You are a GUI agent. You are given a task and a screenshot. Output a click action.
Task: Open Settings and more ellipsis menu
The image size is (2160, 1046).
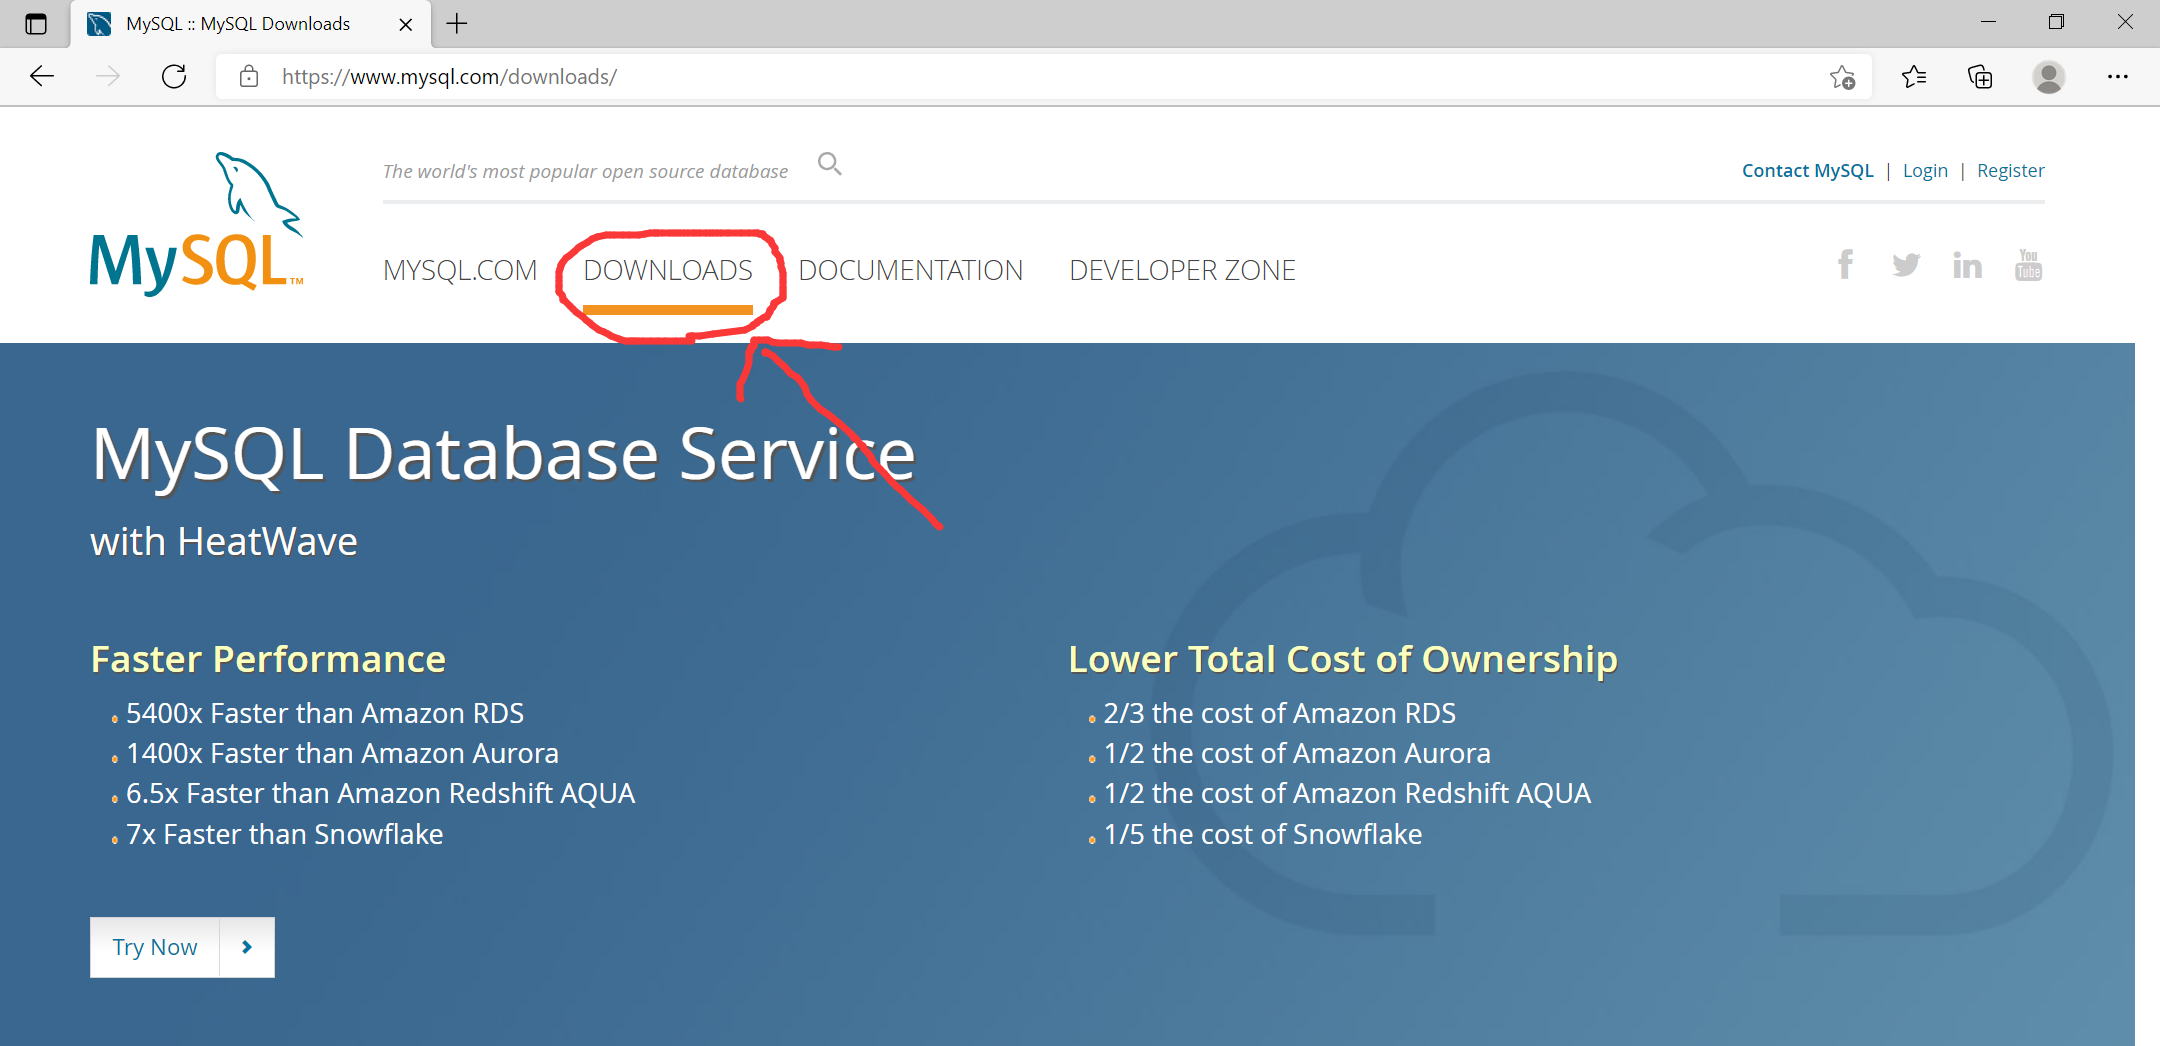coord(2117,76)
